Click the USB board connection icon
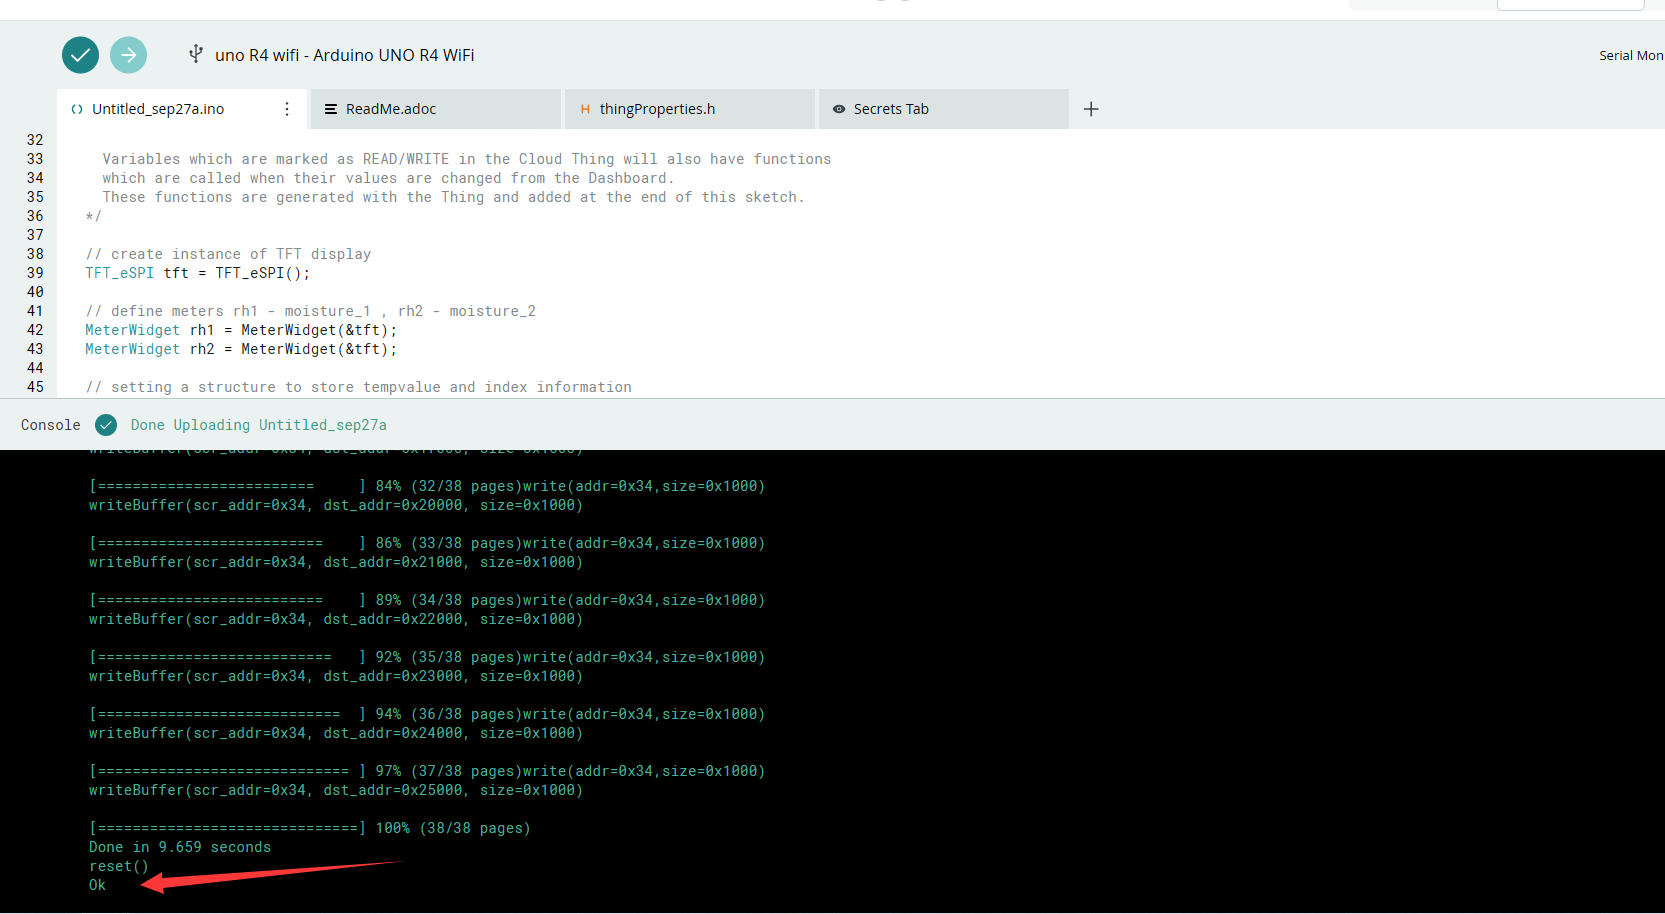The width and height of the screenshot is (1665, 914). point(196,54)
